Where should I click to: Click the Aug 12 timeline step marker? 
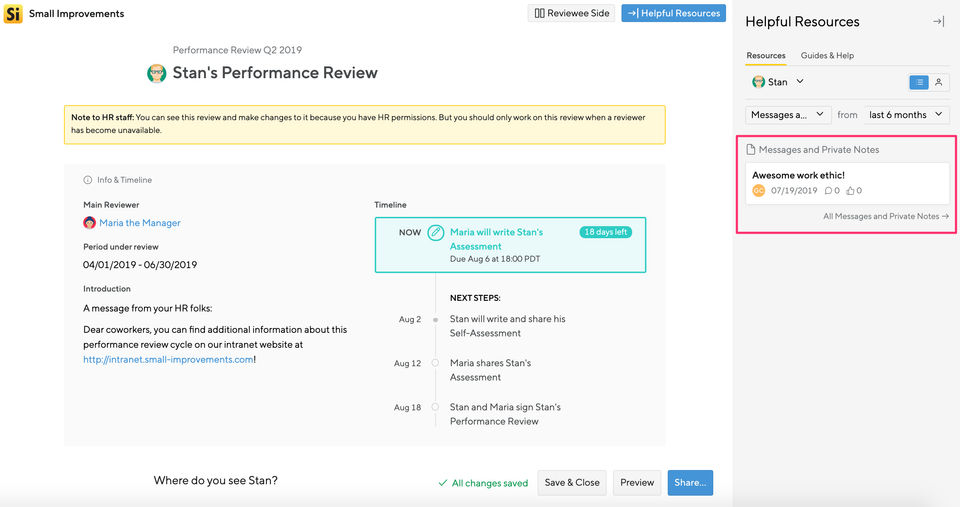click(x=435, y=363)
